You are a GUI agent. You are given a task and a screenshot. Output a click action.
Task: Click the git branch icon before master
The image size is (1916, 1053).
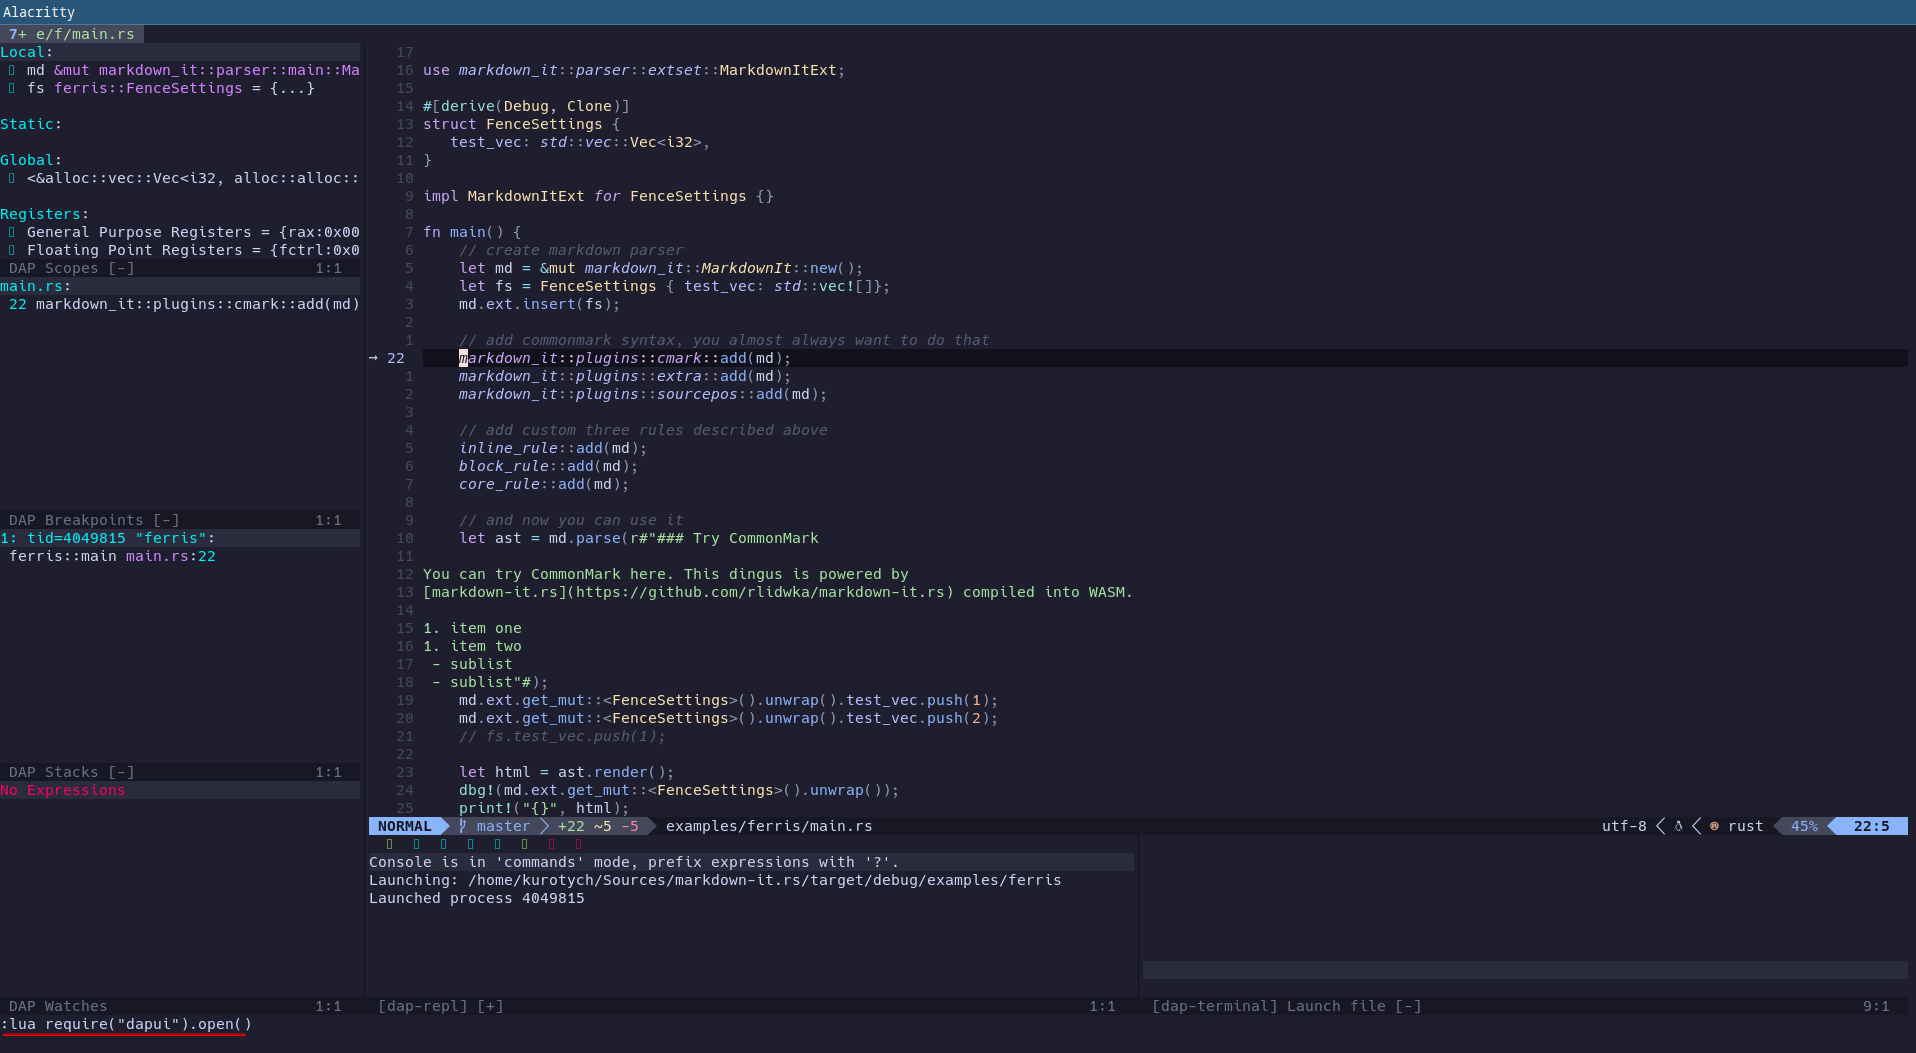click(x=462, y=826)
